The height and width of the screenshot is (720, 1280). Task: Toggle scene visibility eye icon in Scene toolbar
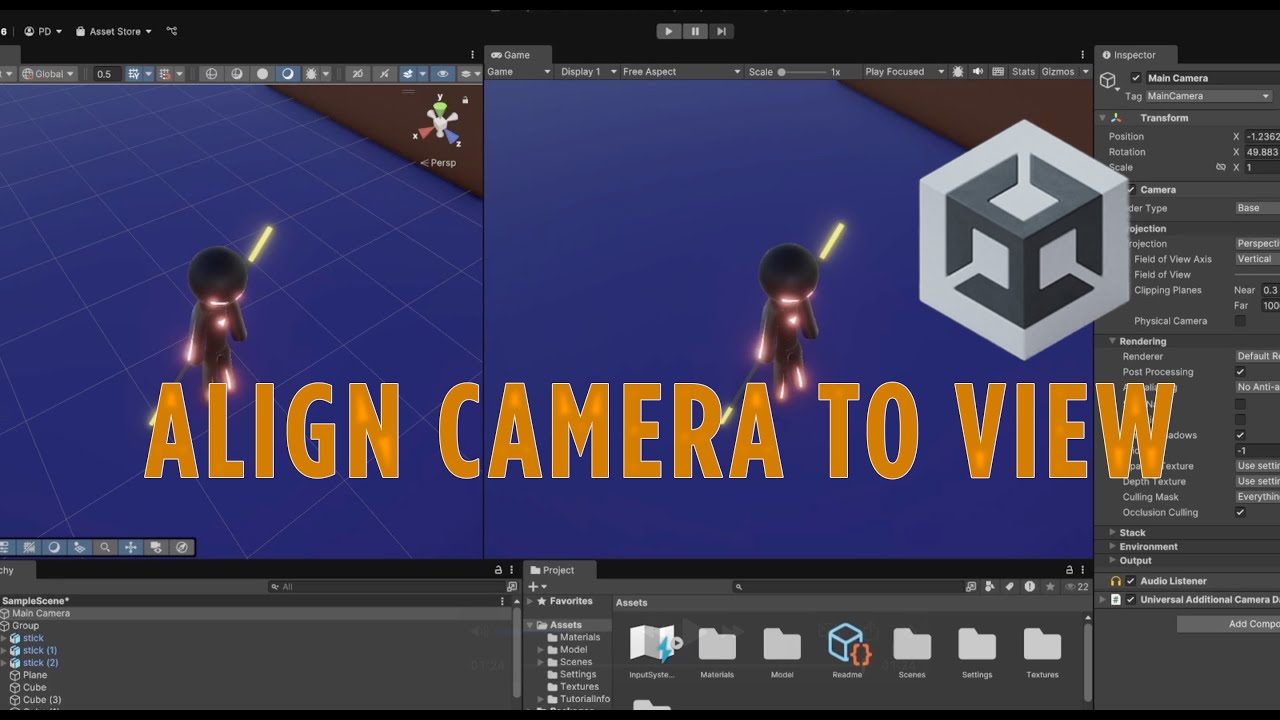442,73
